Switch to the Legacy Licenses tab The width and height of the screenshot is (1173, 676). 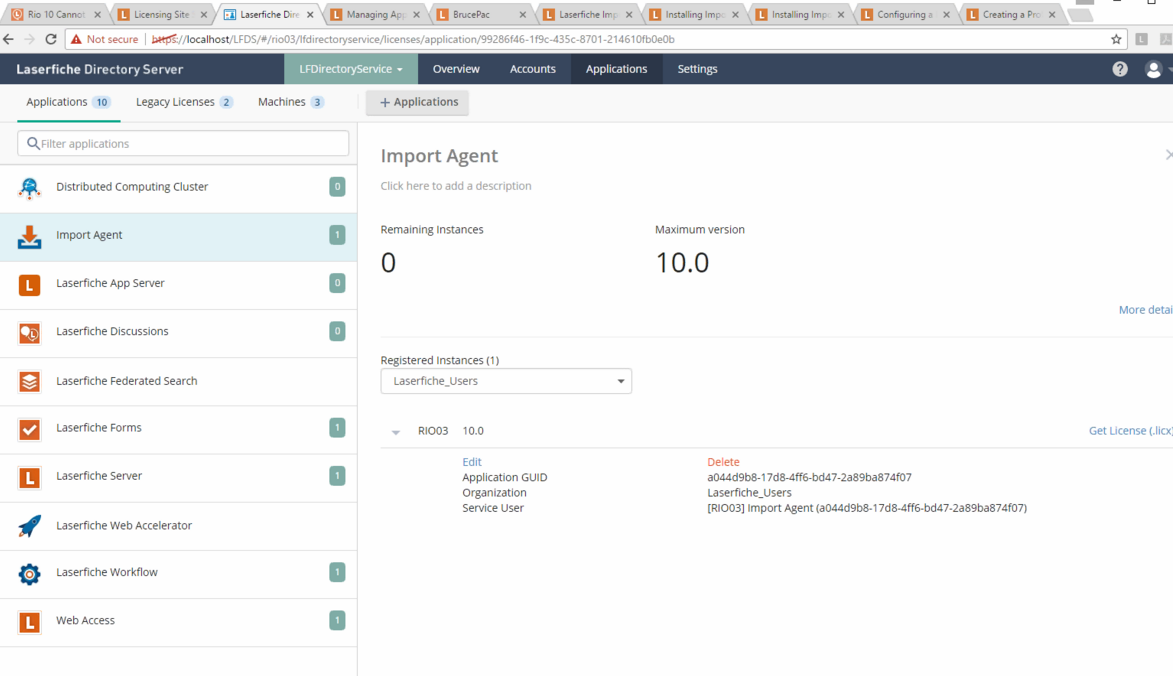pos(184,102)
